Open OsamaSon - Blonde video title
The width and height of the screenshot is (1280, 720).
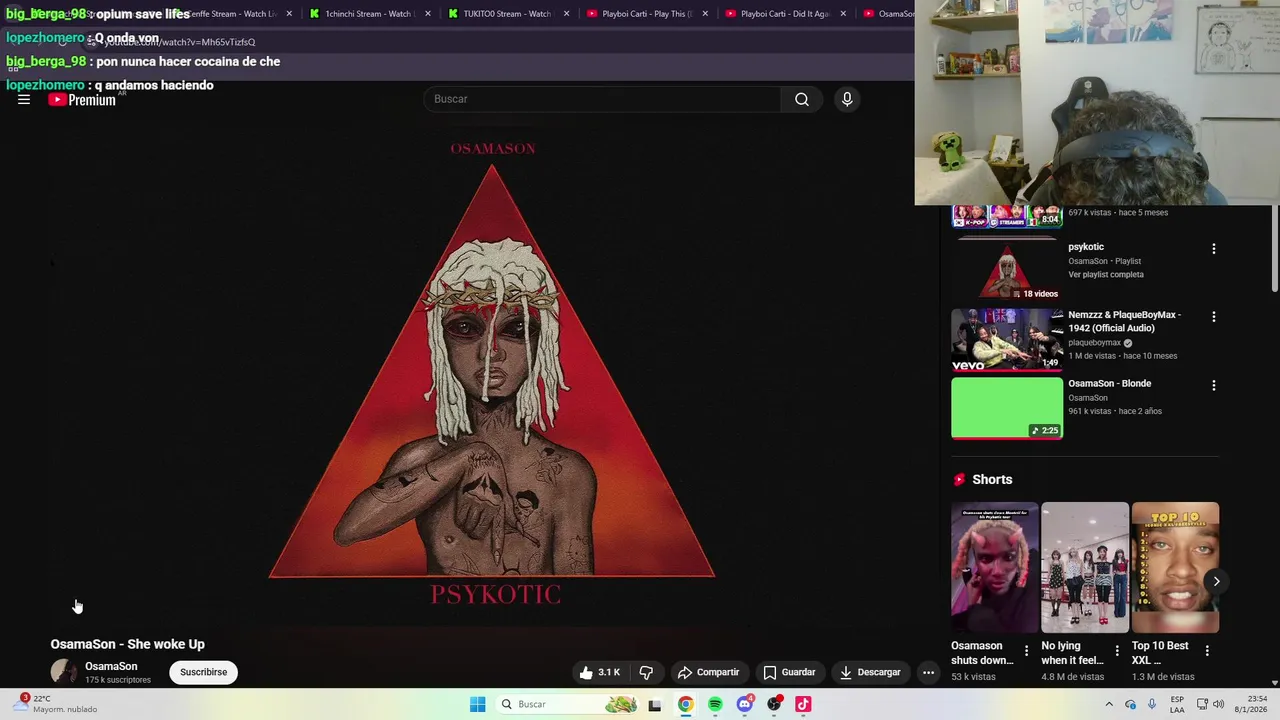1109,383
